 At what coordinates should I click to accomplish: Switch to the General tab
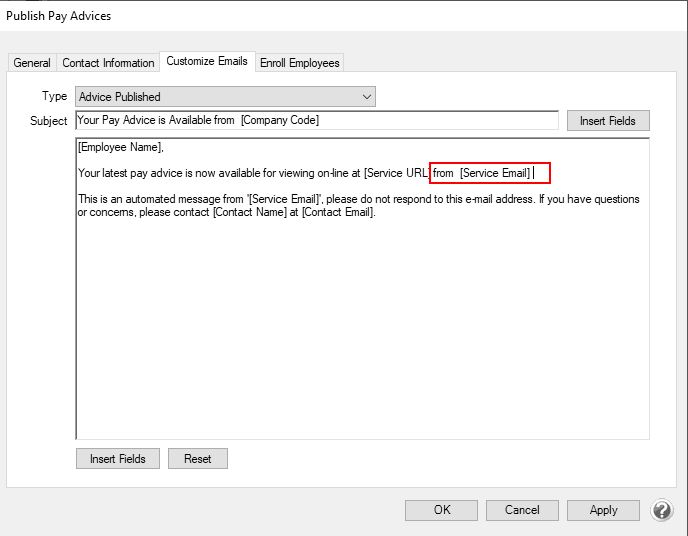(32, 63)
